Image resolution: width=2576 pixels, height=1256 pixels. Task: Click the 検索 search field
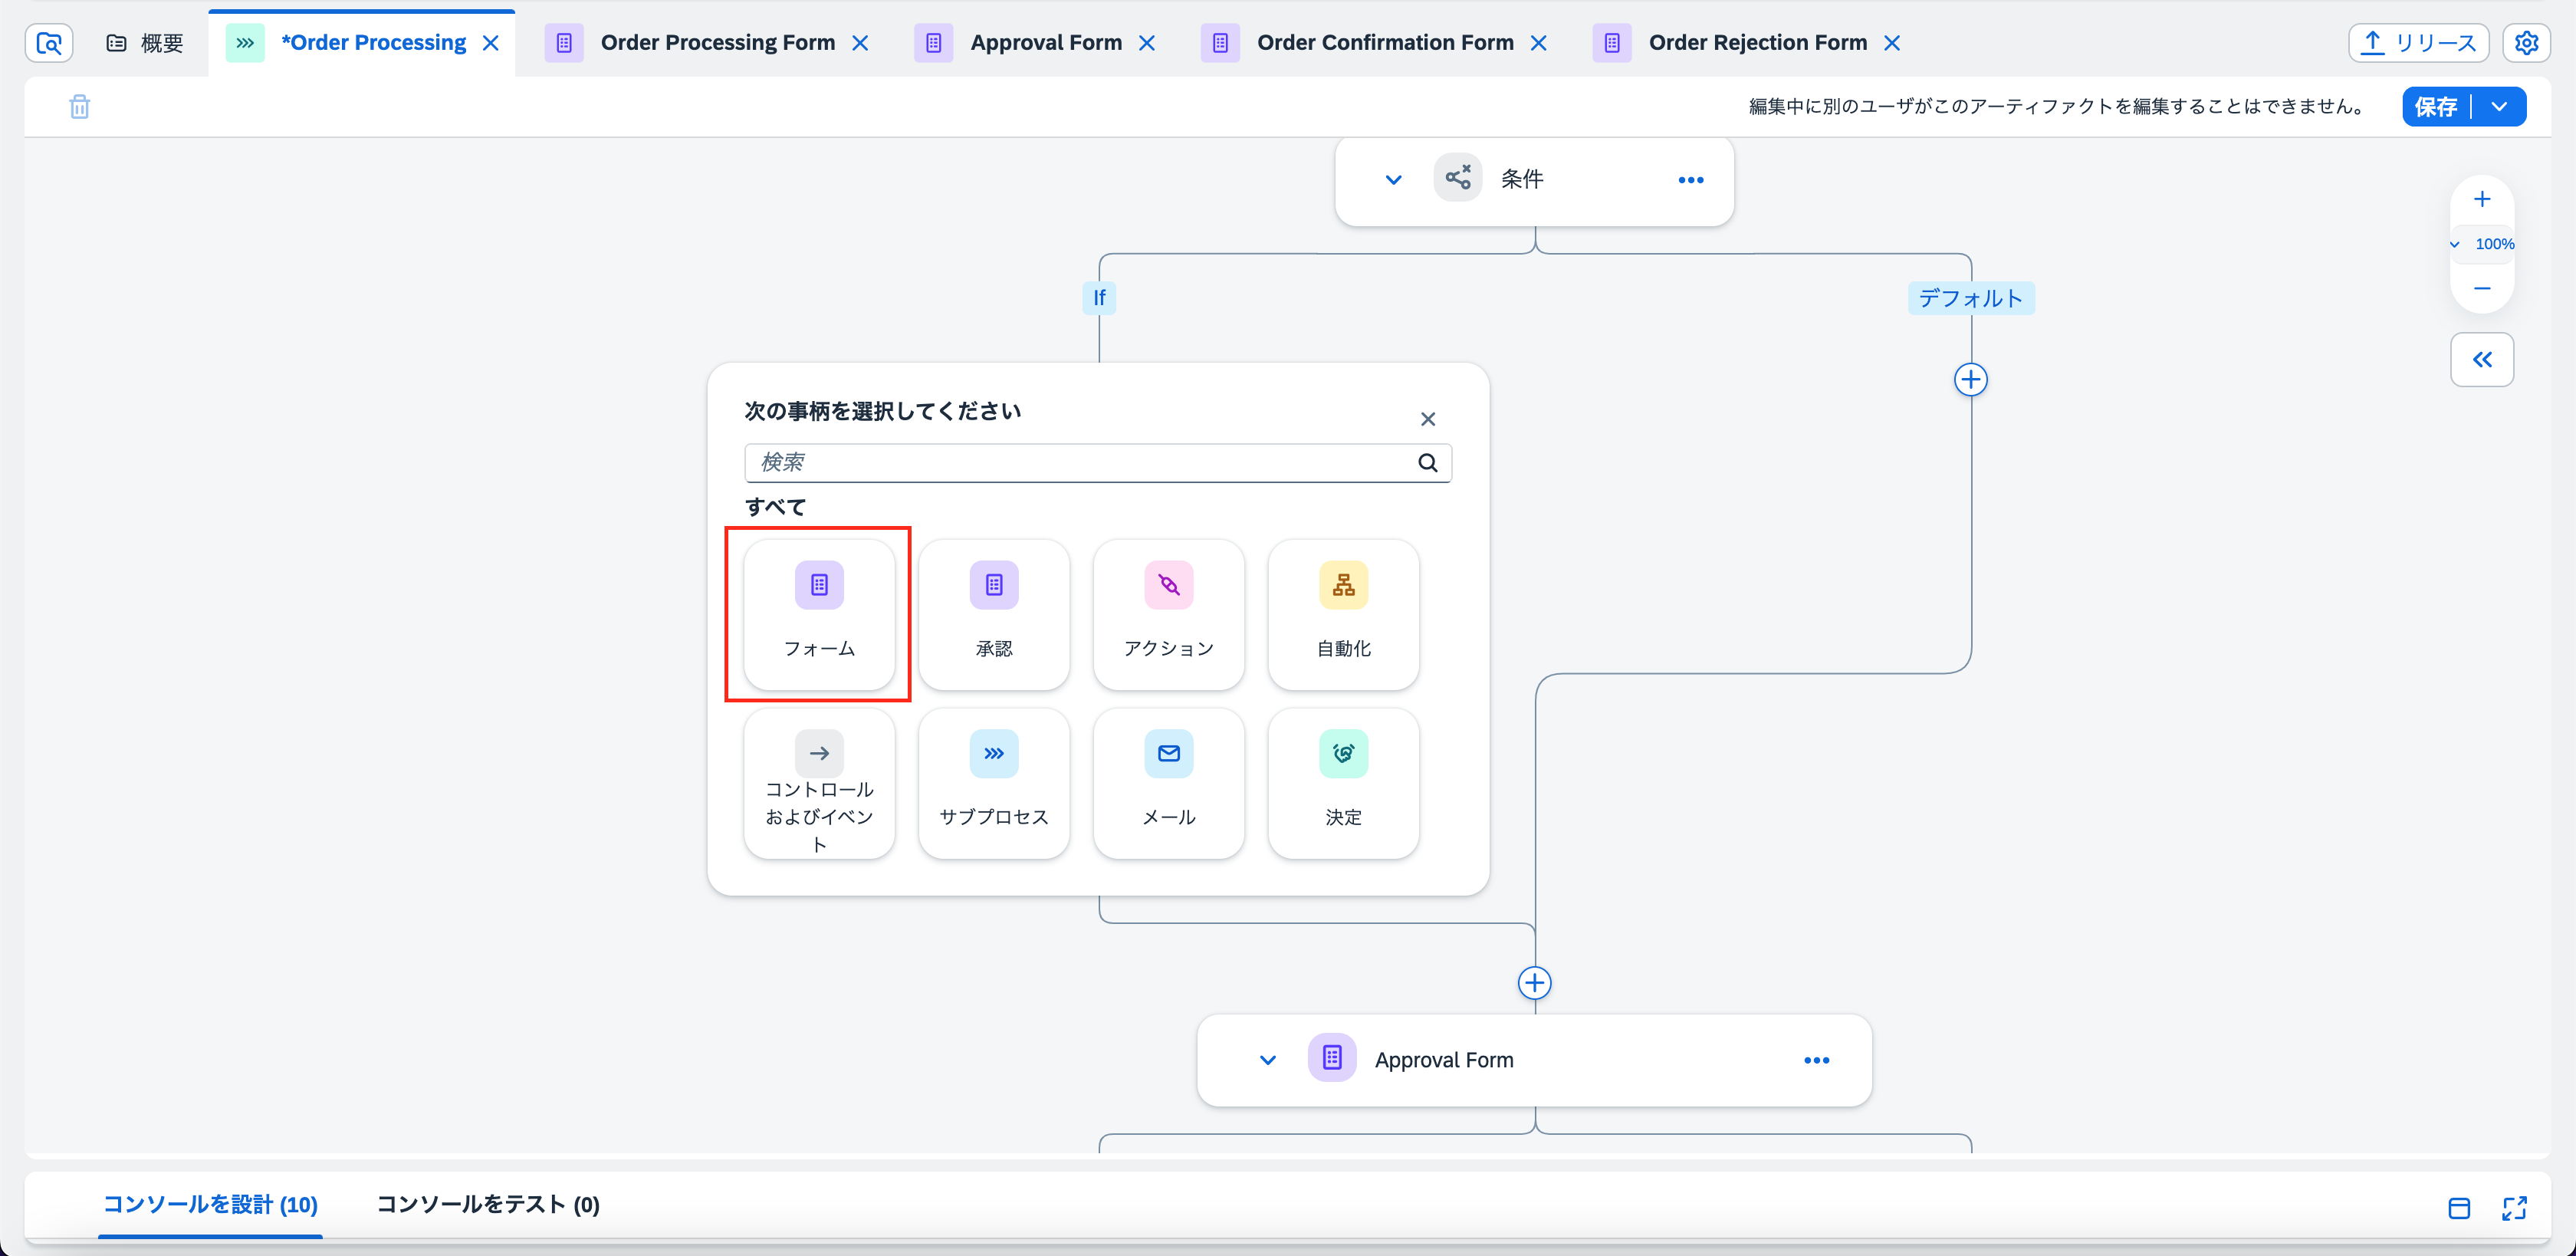[x=1080, y=462]
